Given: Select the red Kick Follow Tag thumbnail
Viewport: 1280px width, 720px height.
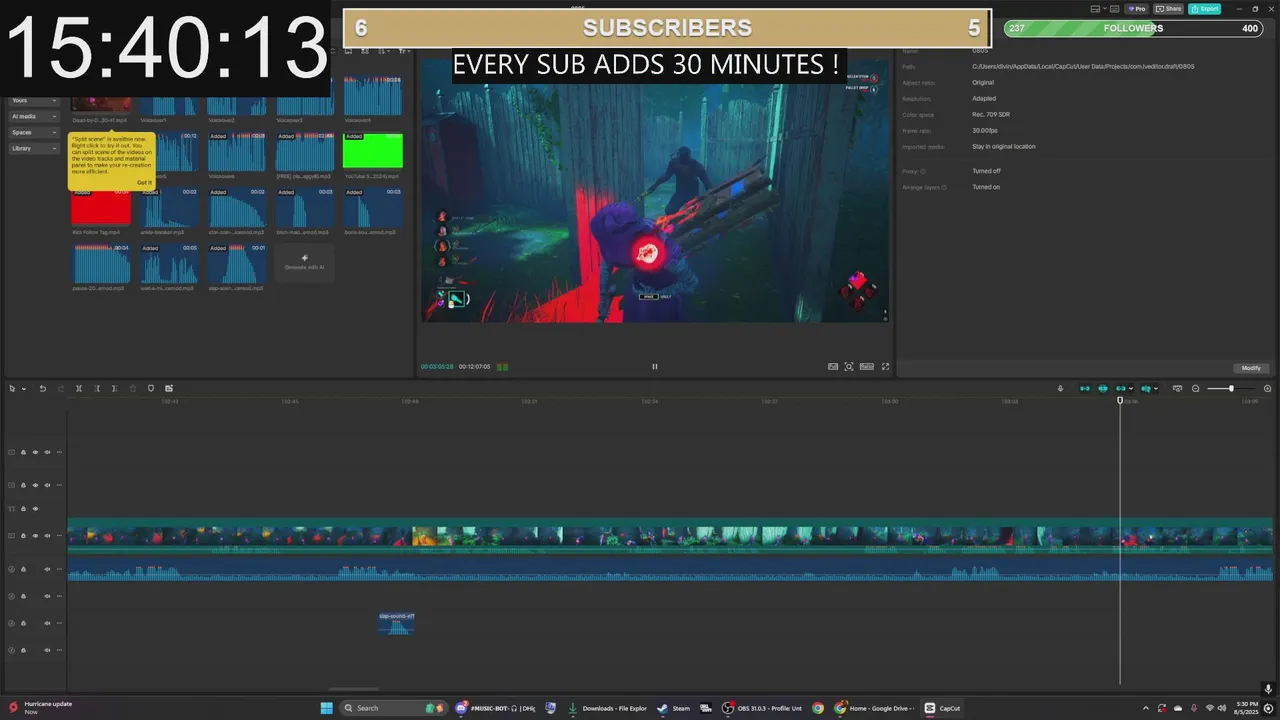Looking at the screenshot, I should point(101,206).
